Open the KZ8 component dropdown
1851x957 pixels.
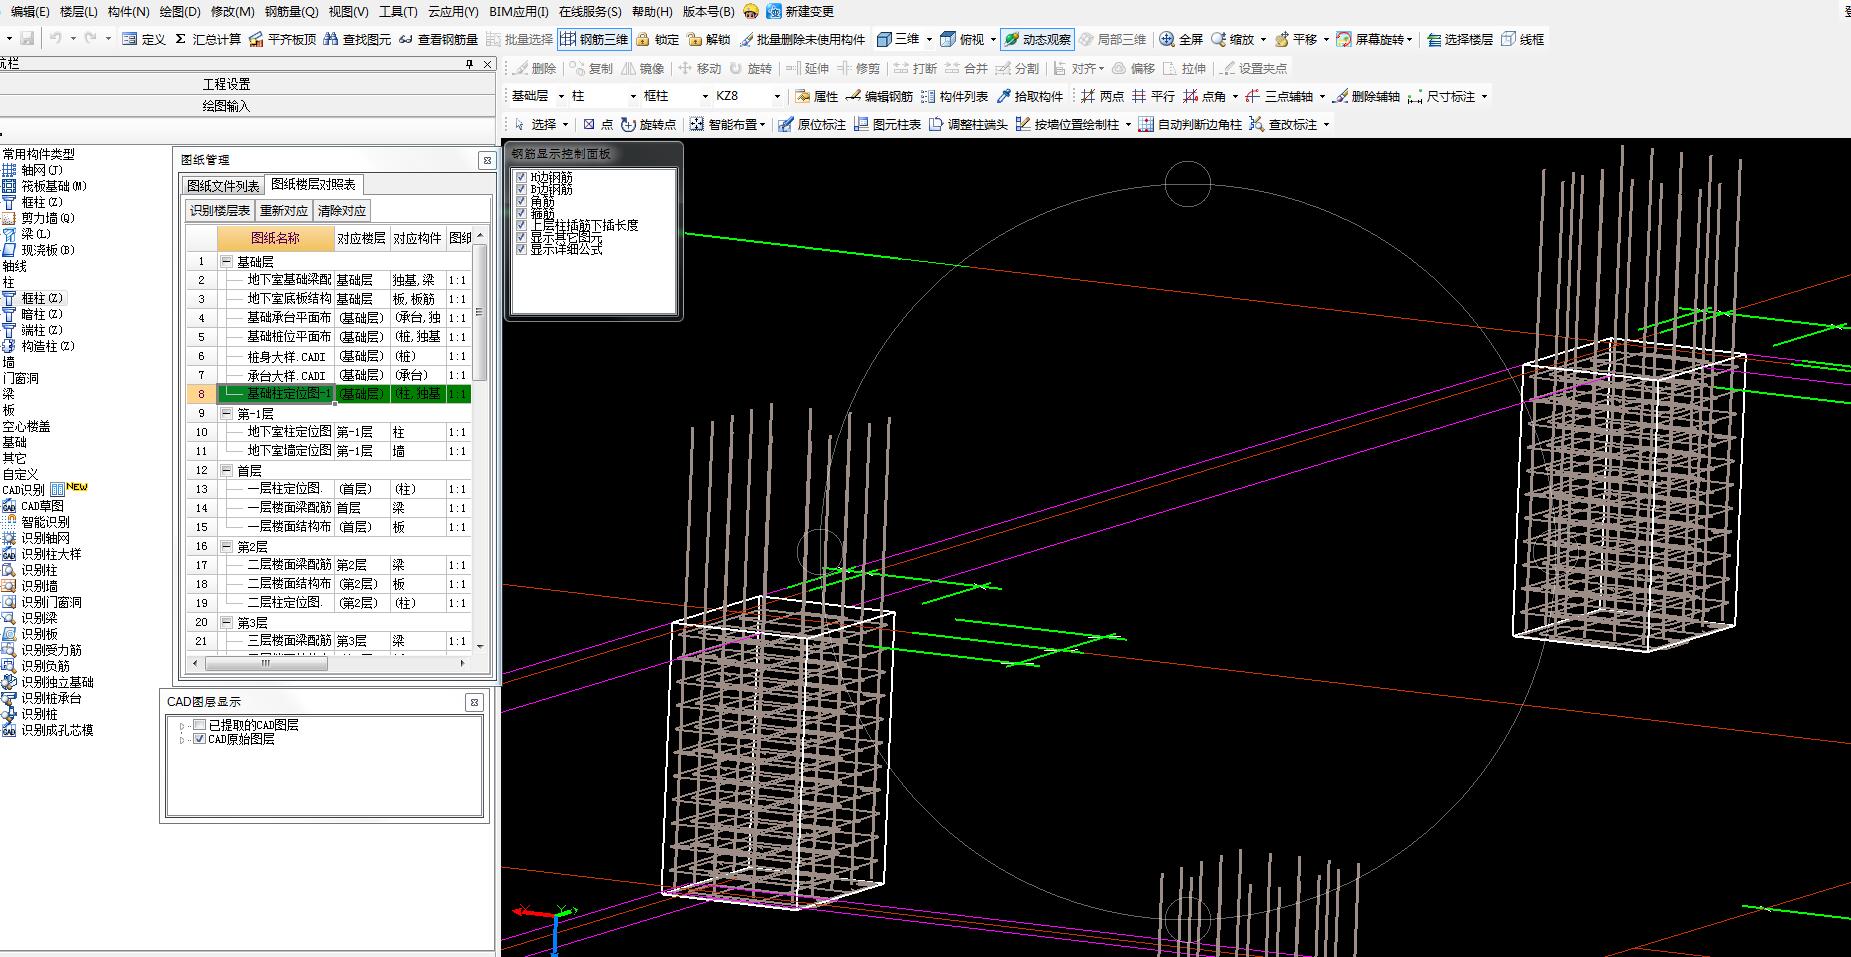pyautogui.click(x=776, y=96)
